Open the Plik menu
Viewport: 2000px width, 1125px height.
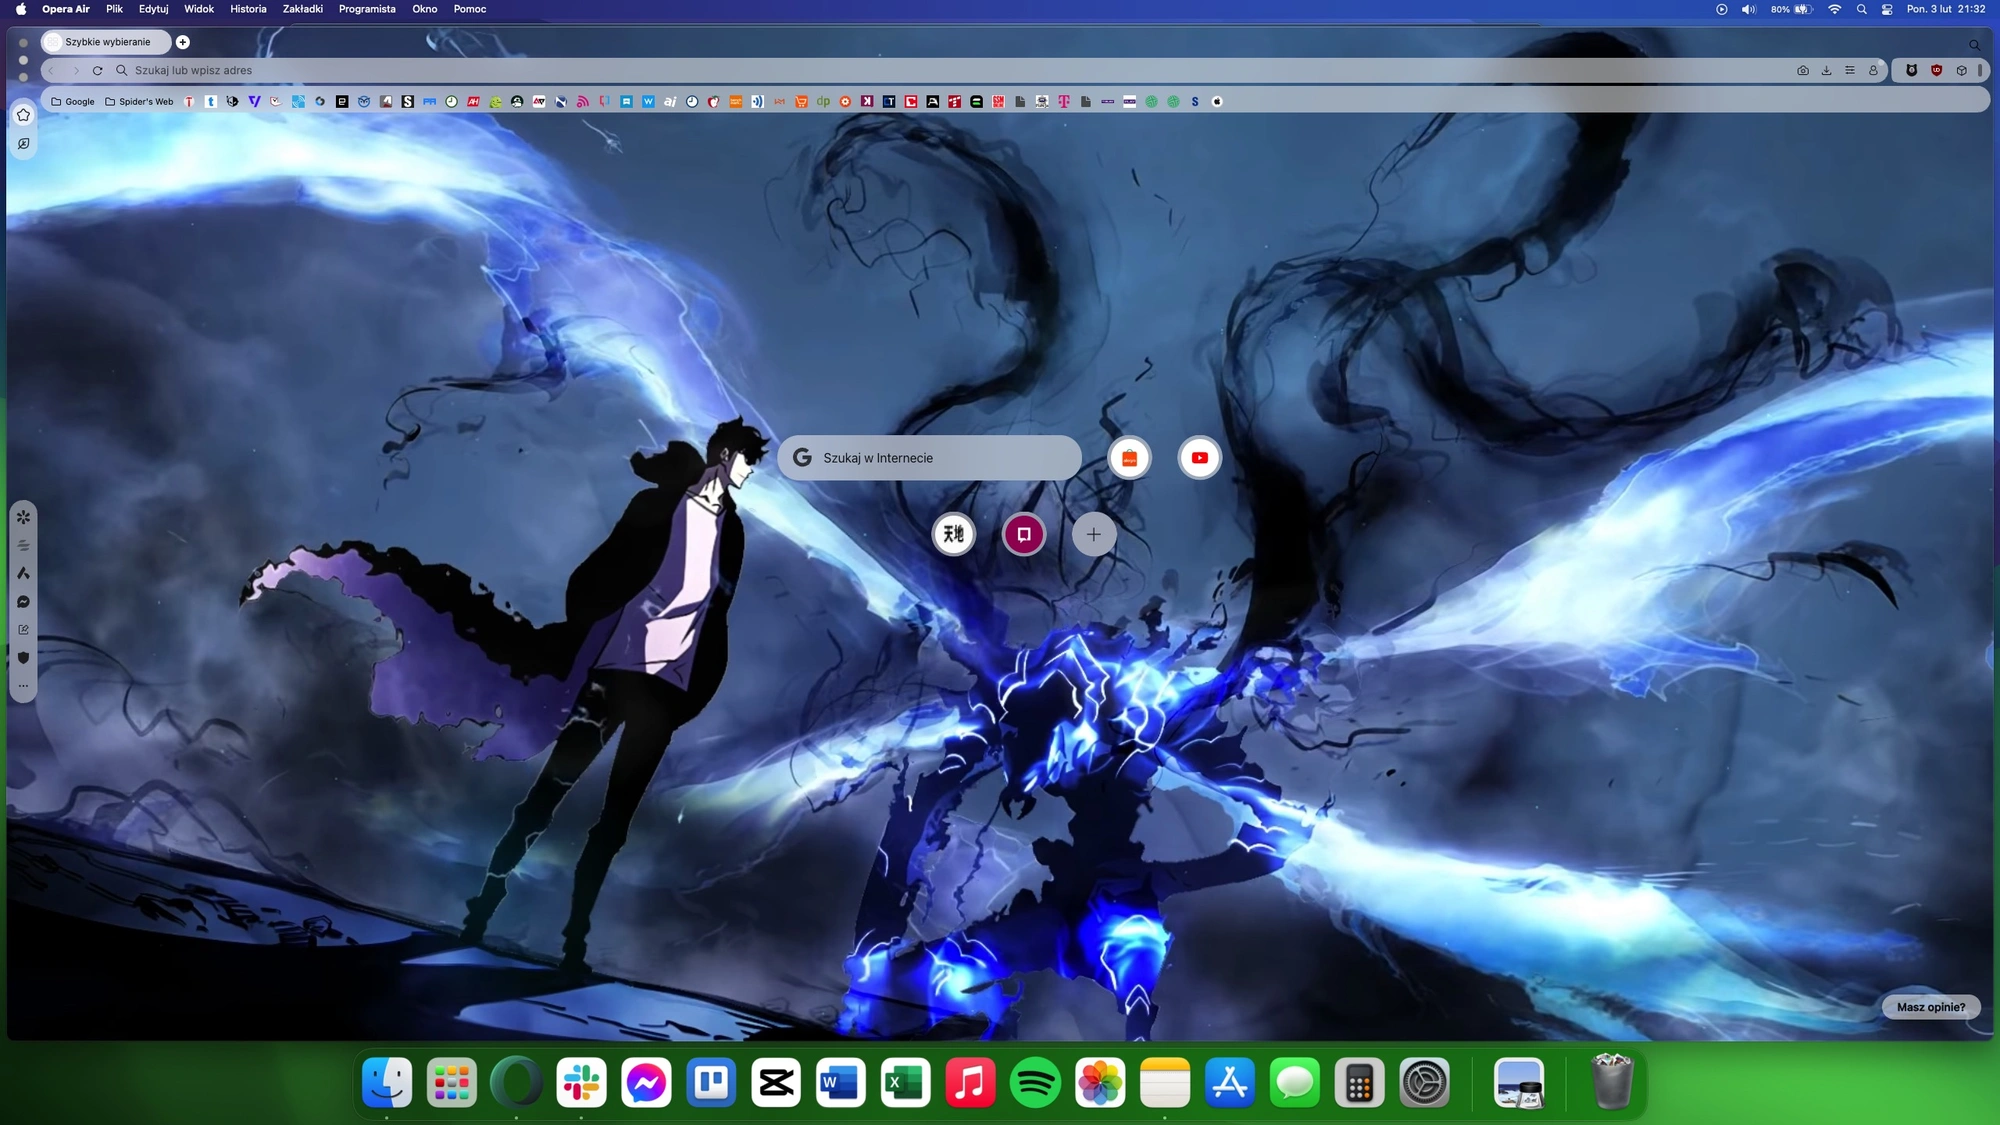pyautogui.click(x=115, y=9)
